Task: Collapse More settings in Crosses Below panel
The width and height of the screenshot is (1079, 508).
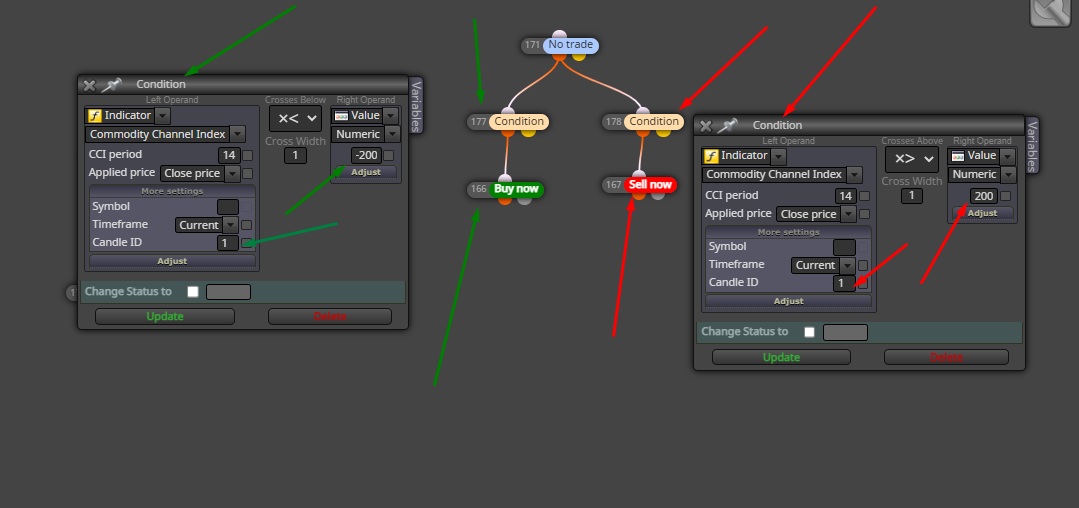Action: (x=172, y=191)
